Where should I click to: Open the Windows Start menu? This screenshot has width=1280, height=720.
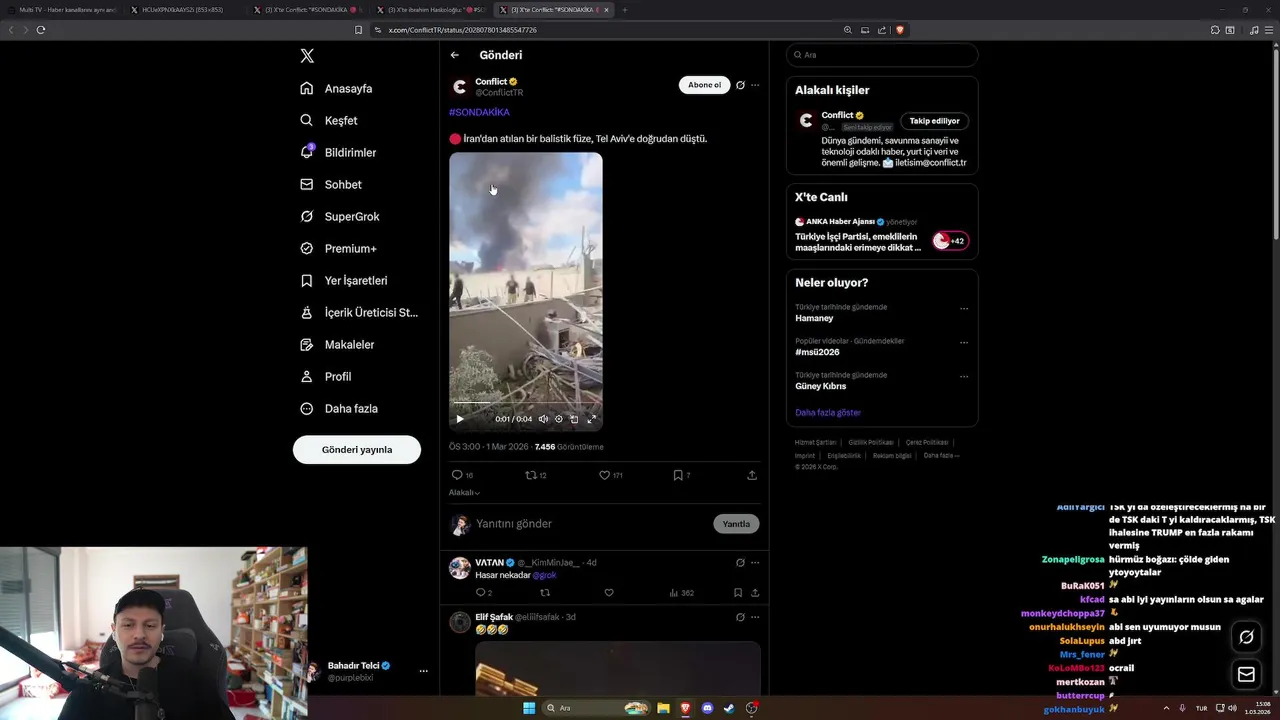(529, 708)
